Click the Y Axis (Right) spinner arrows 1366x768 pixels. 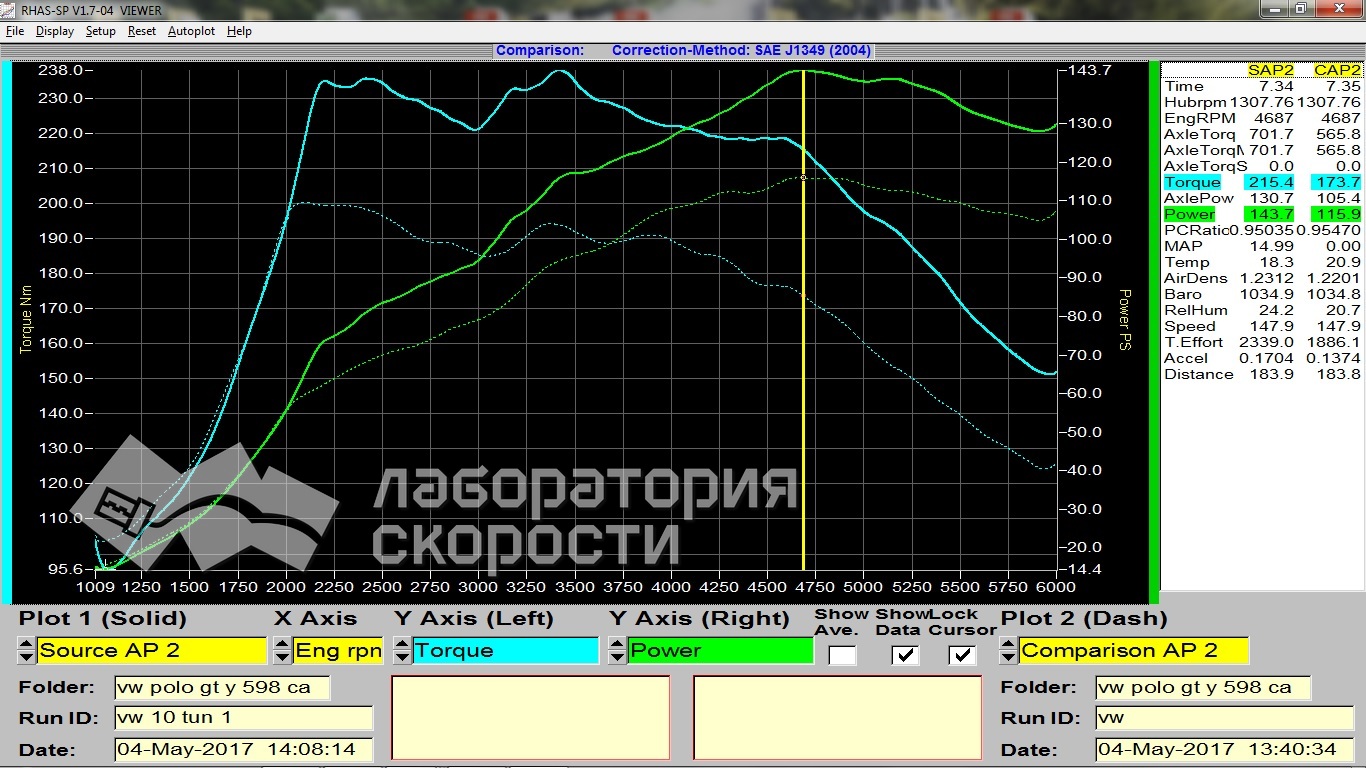click(618, 651)
